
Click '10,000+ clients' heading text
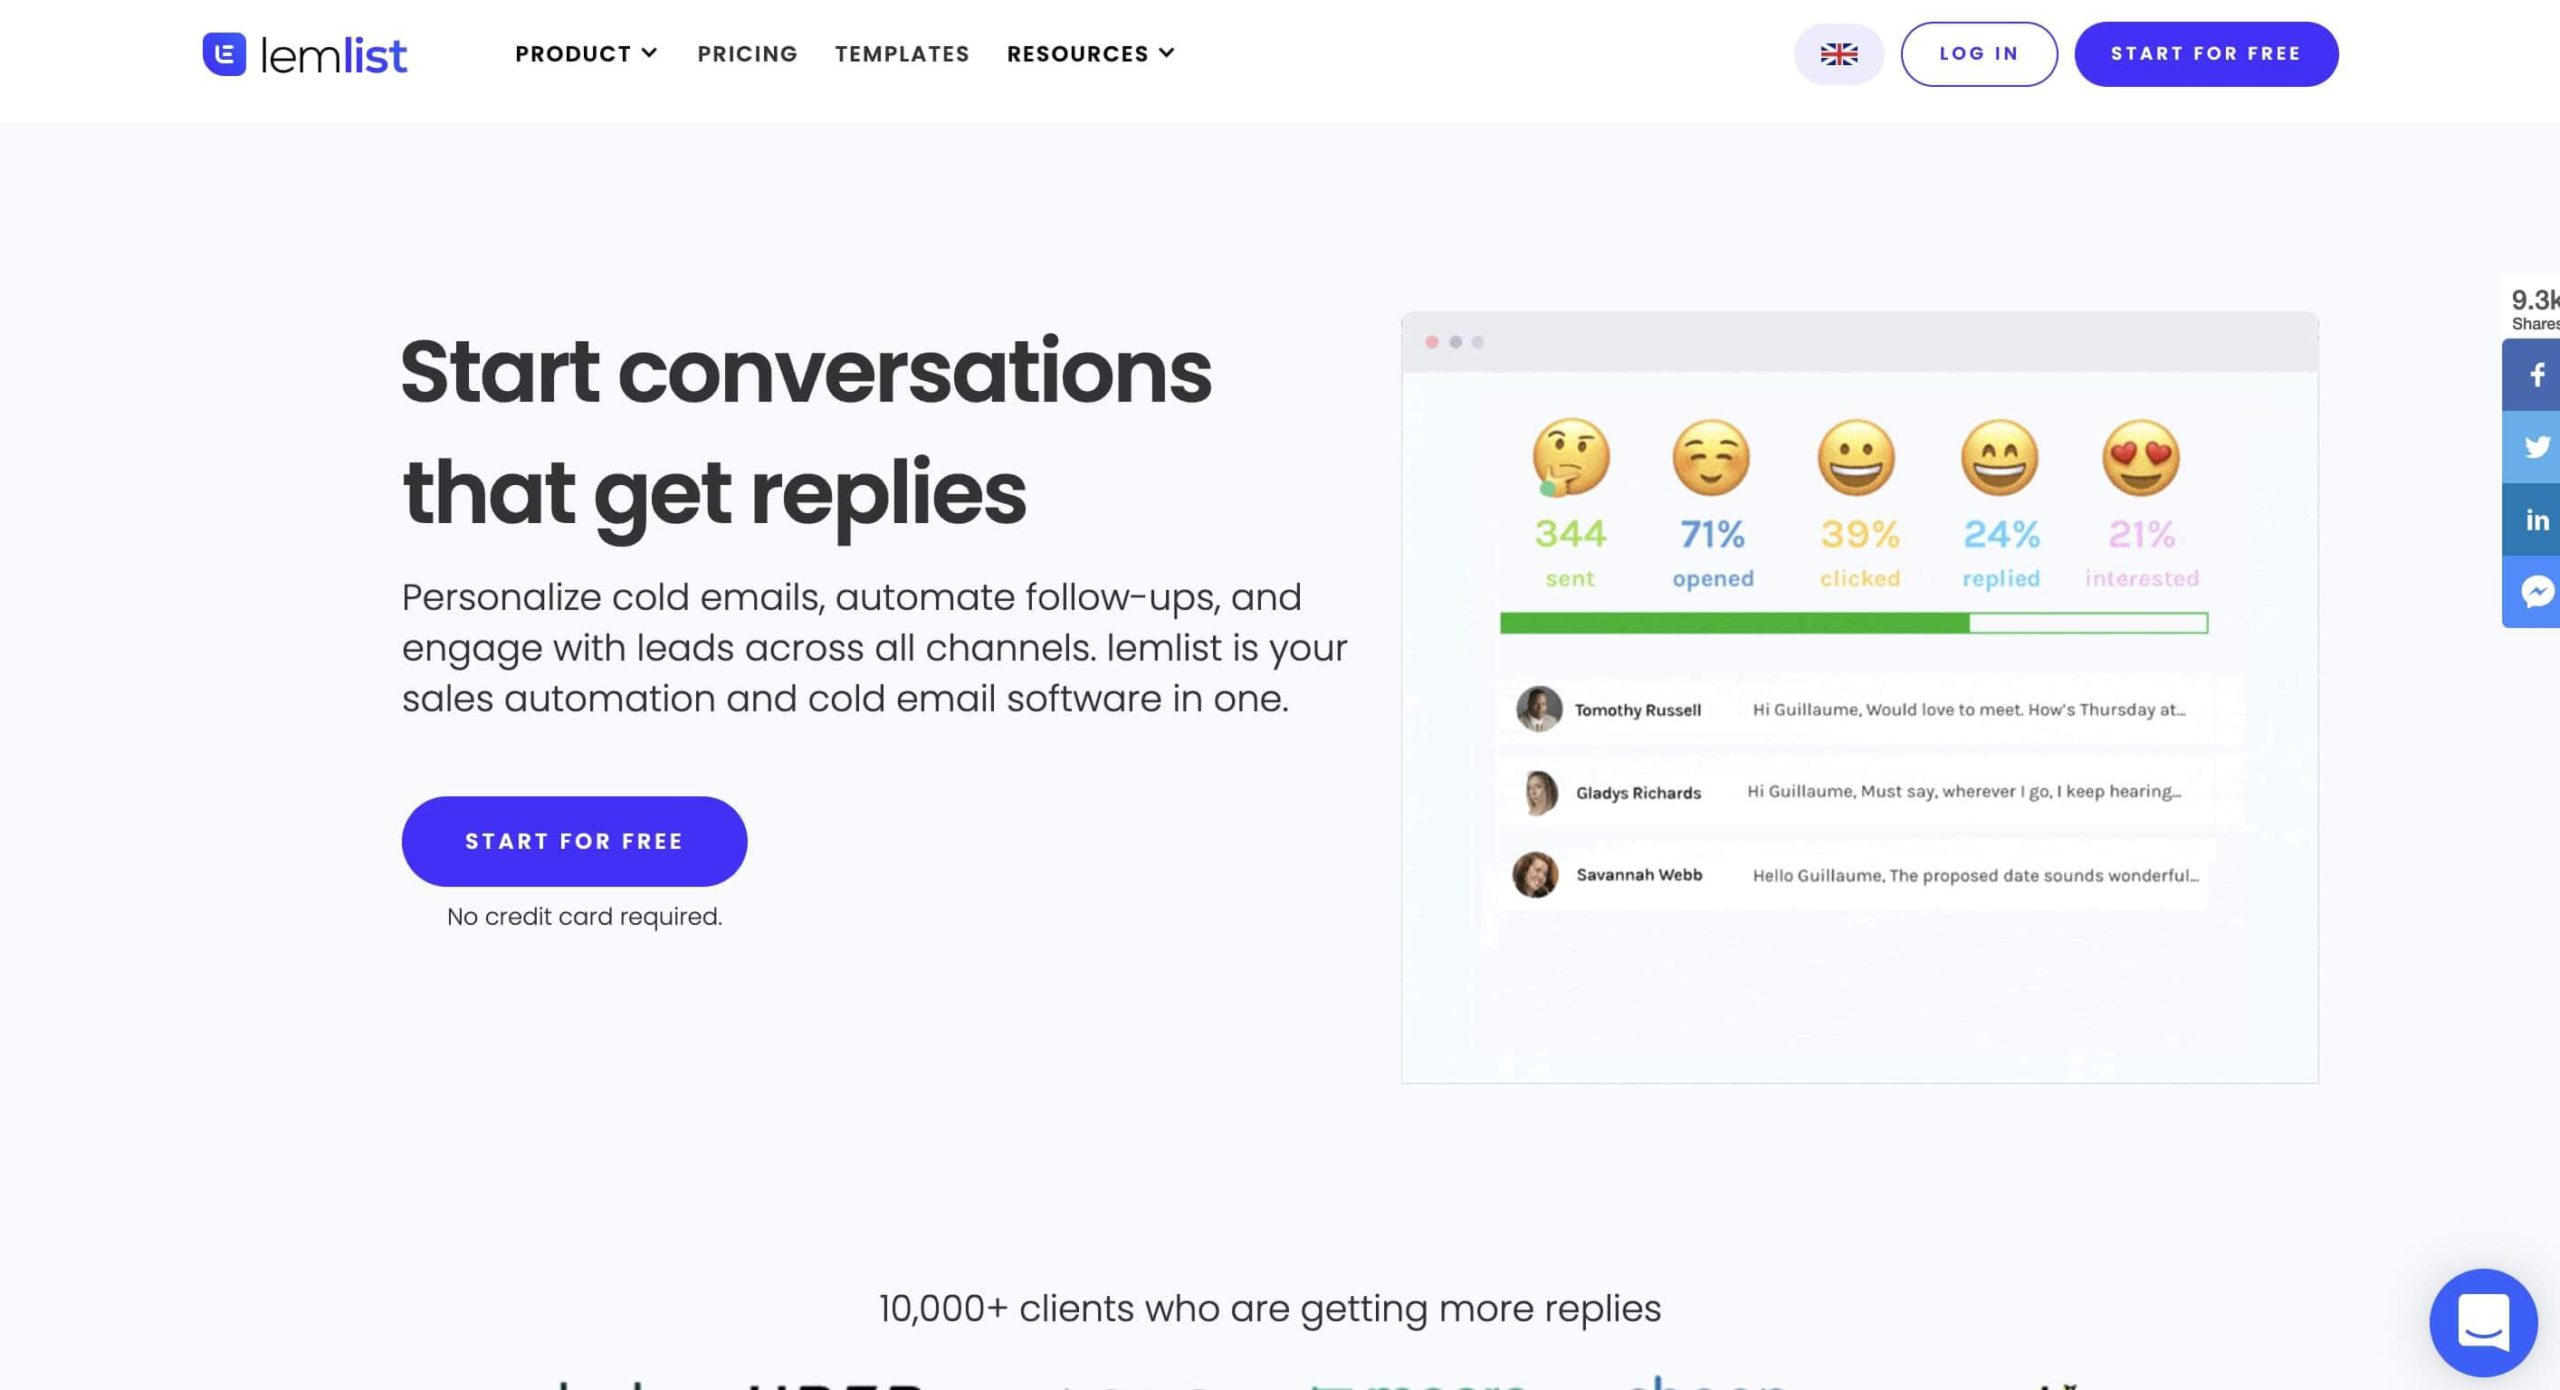point(1270,1308)
